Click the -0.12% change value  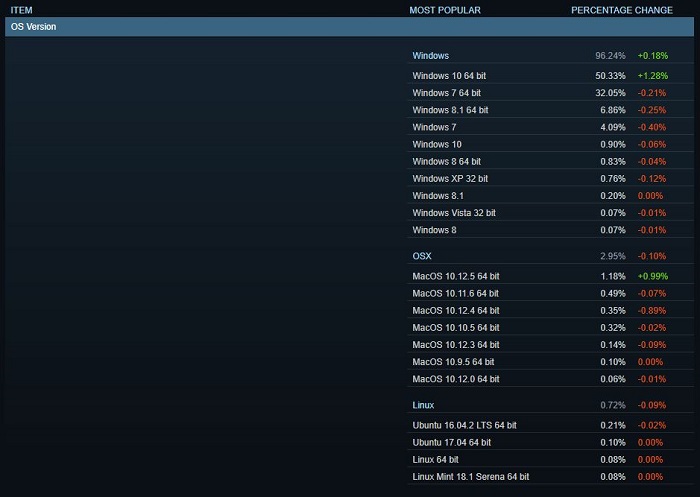pos(652,179)
